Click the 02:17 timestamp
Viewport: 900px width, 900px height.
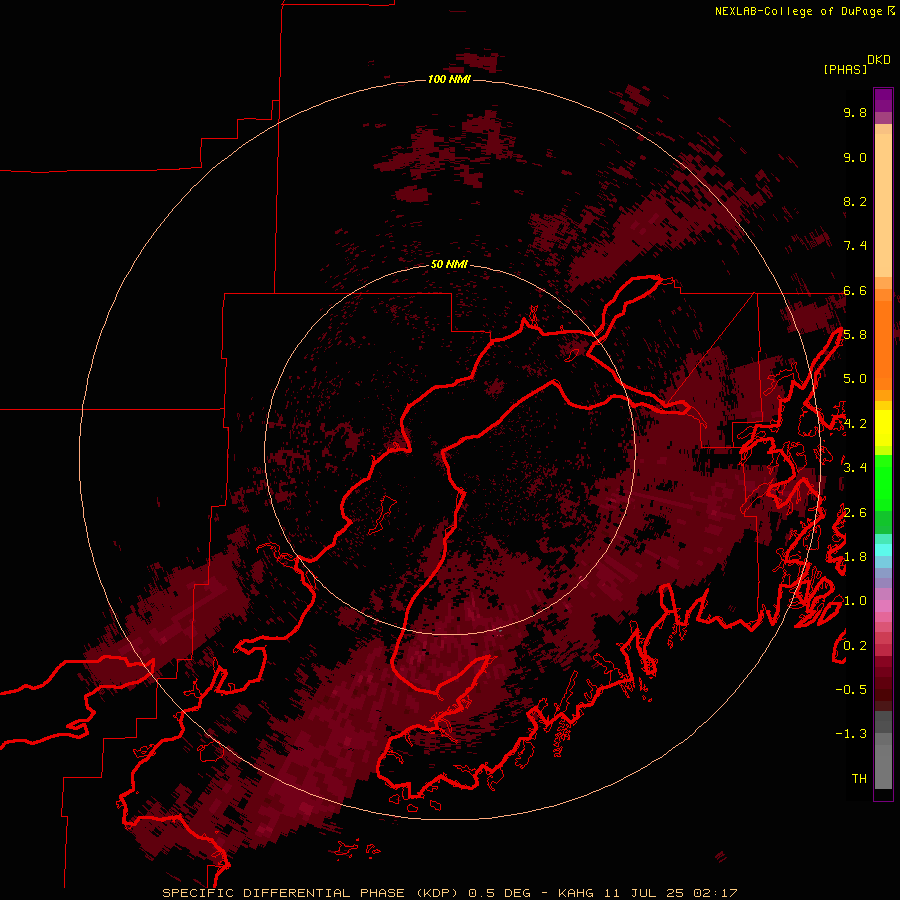pos(715,893)
